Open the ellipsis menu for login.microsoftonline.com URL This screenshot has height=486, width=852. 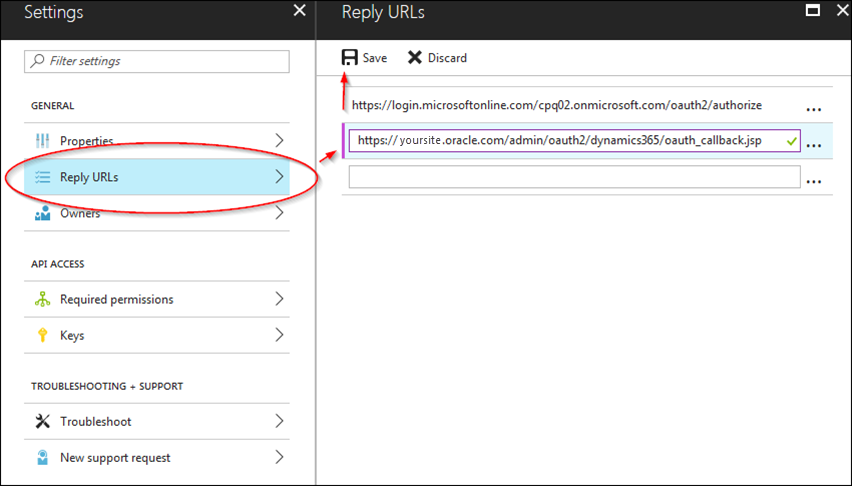click(813, 110)
